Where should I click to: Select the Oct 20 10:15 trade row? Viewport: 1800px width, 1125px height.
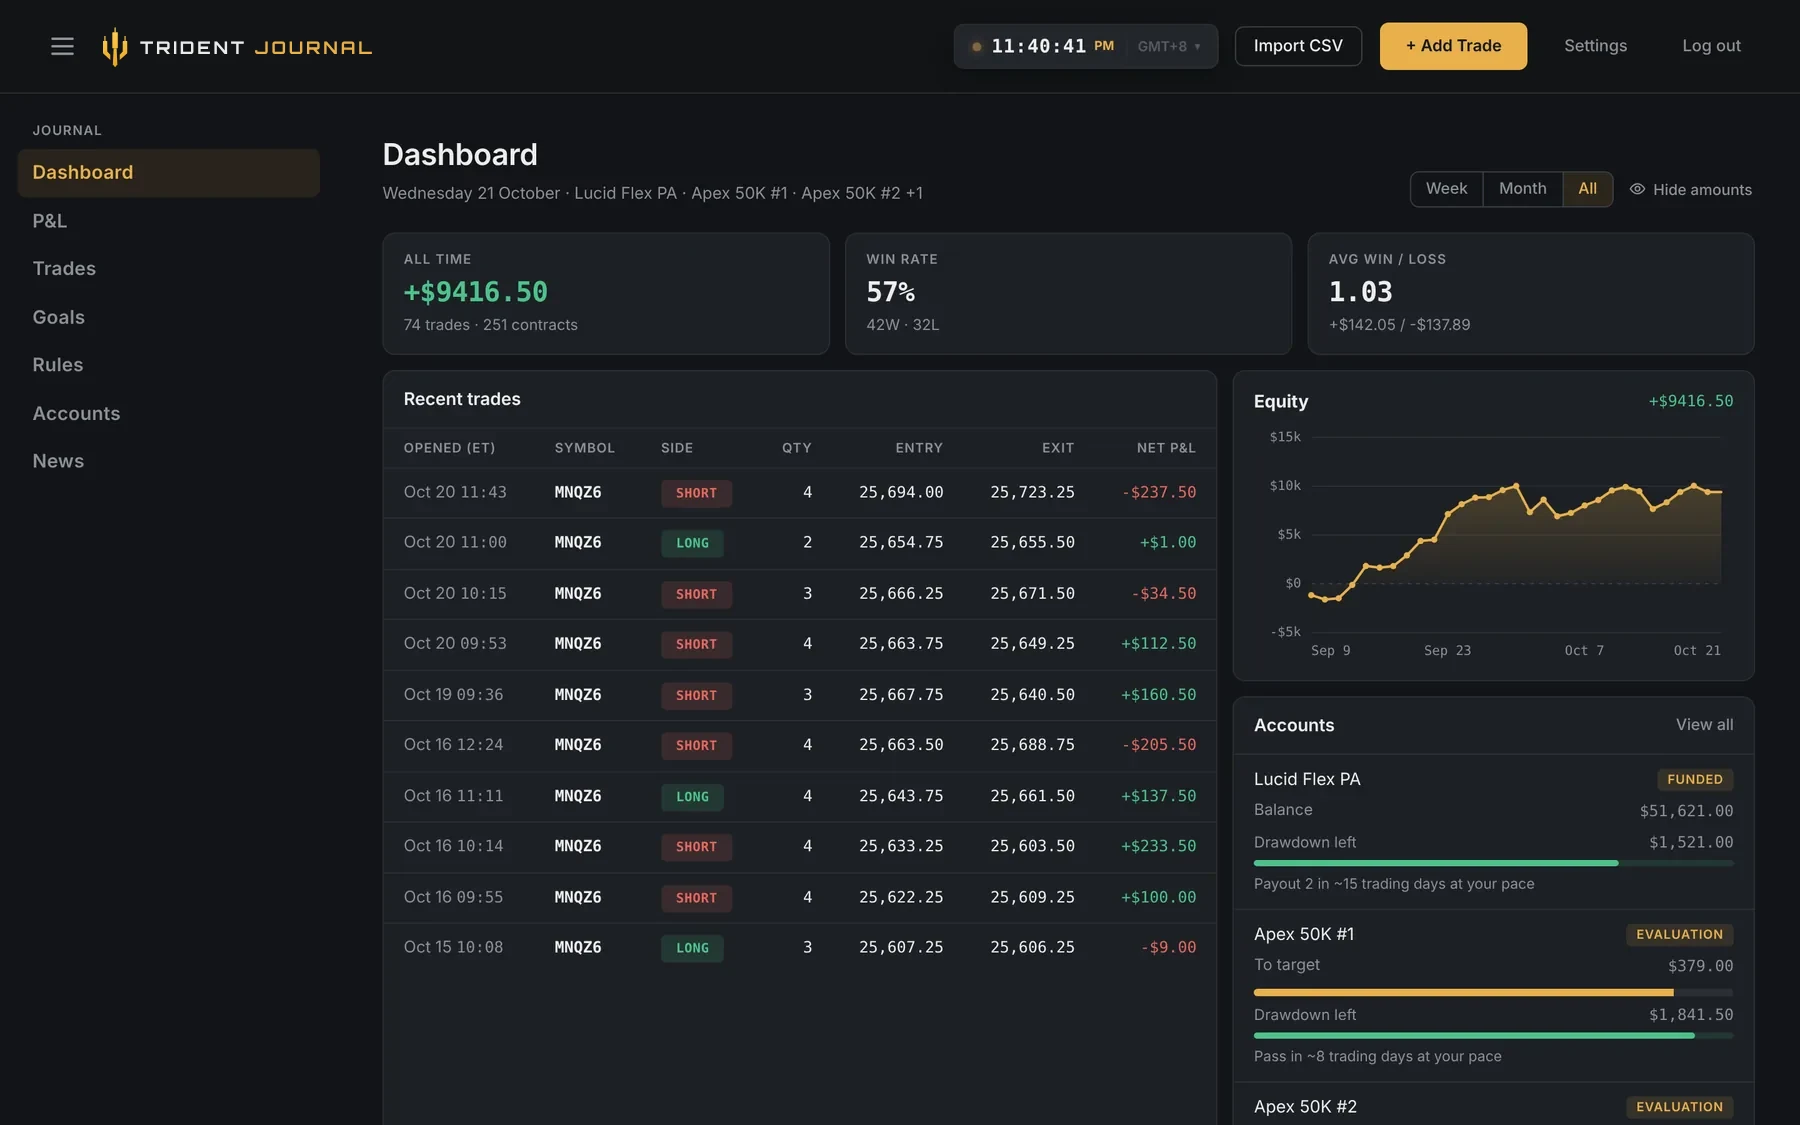tap(799, 594)
